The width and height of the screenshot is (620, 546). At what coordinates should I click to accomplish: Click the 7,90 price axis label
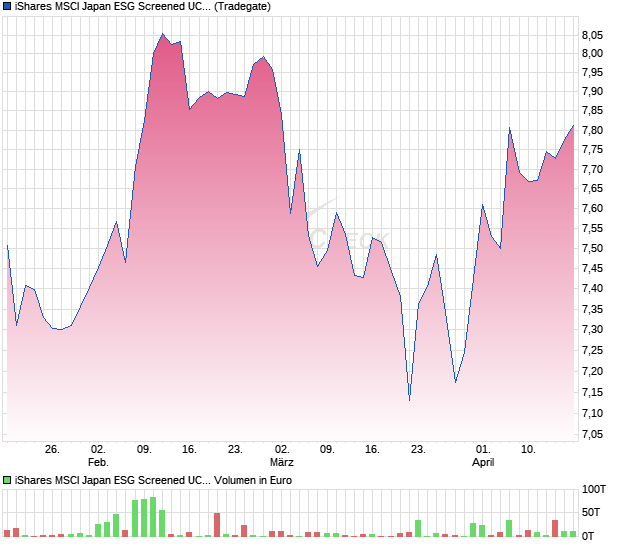click(x=592, y=91)
